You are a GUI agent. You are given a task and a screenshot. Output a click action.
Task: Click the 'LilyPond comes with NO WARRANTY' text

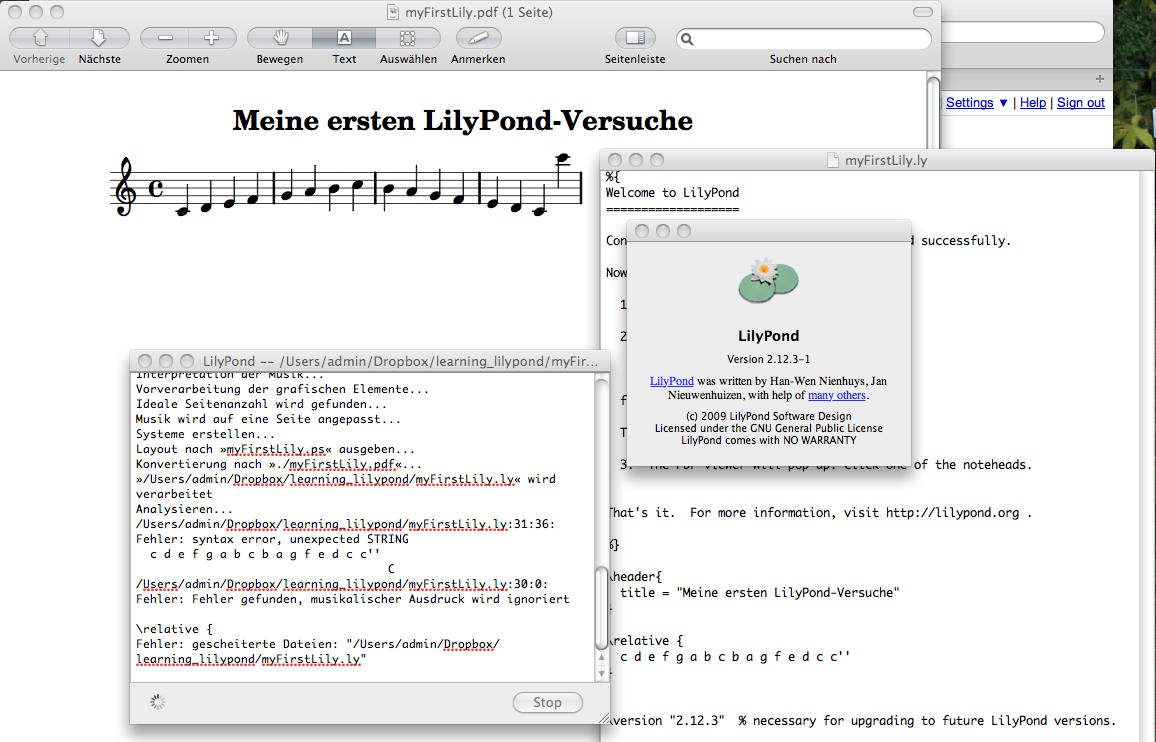tap(768, 440)
